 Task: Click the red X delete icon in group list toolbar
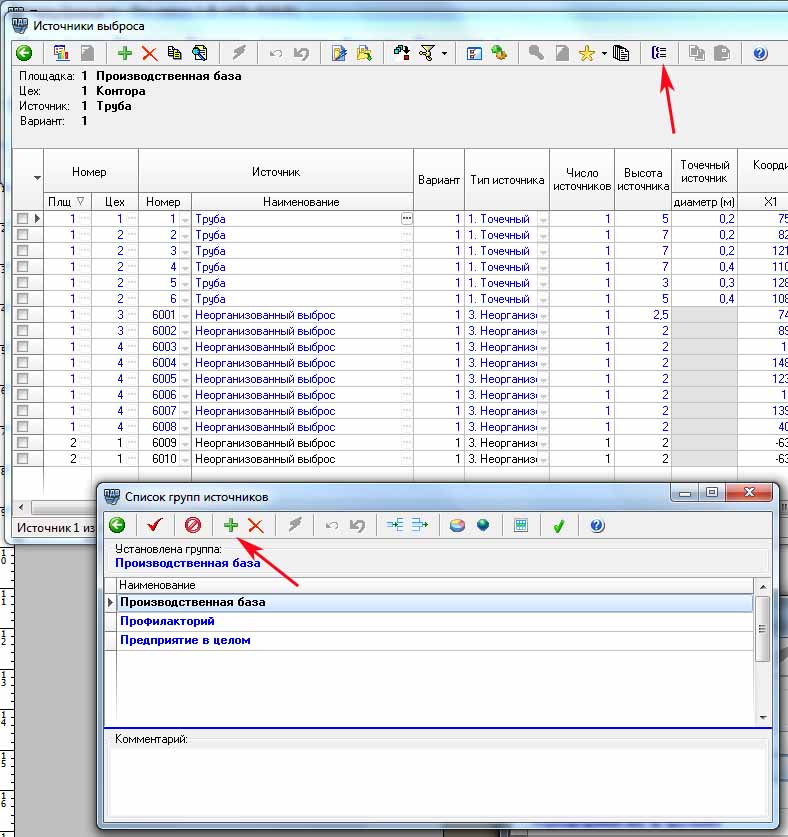click(255, 525)
